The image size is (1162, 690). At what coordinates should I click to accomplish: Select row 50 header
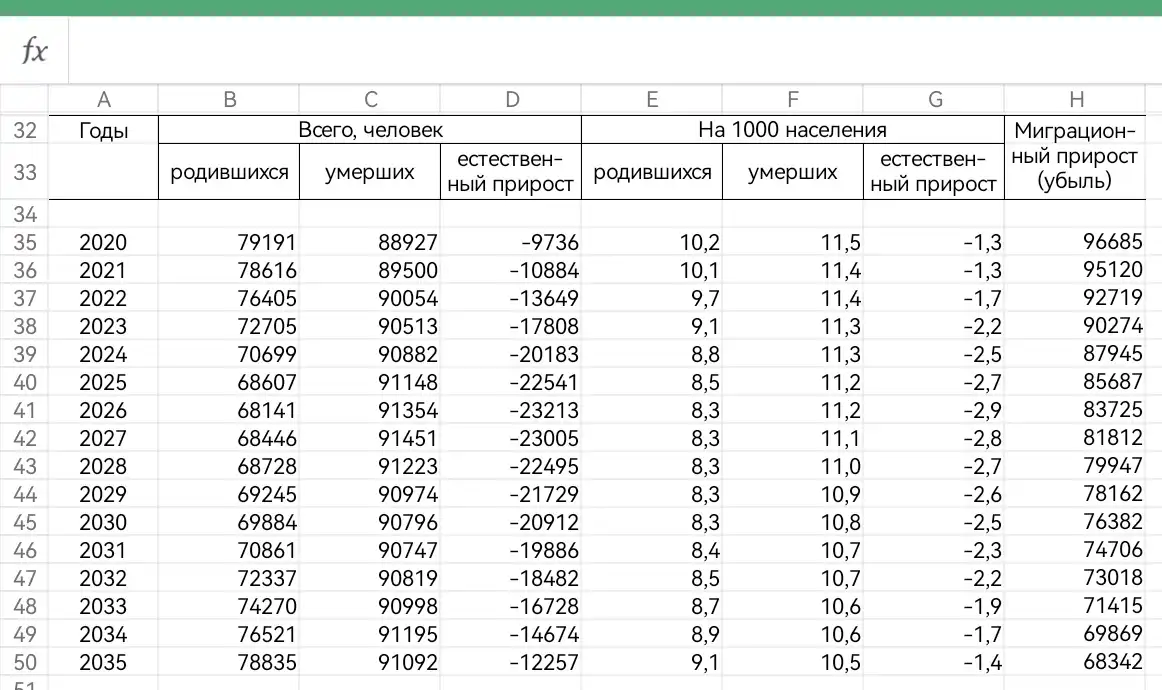point(24,663)
